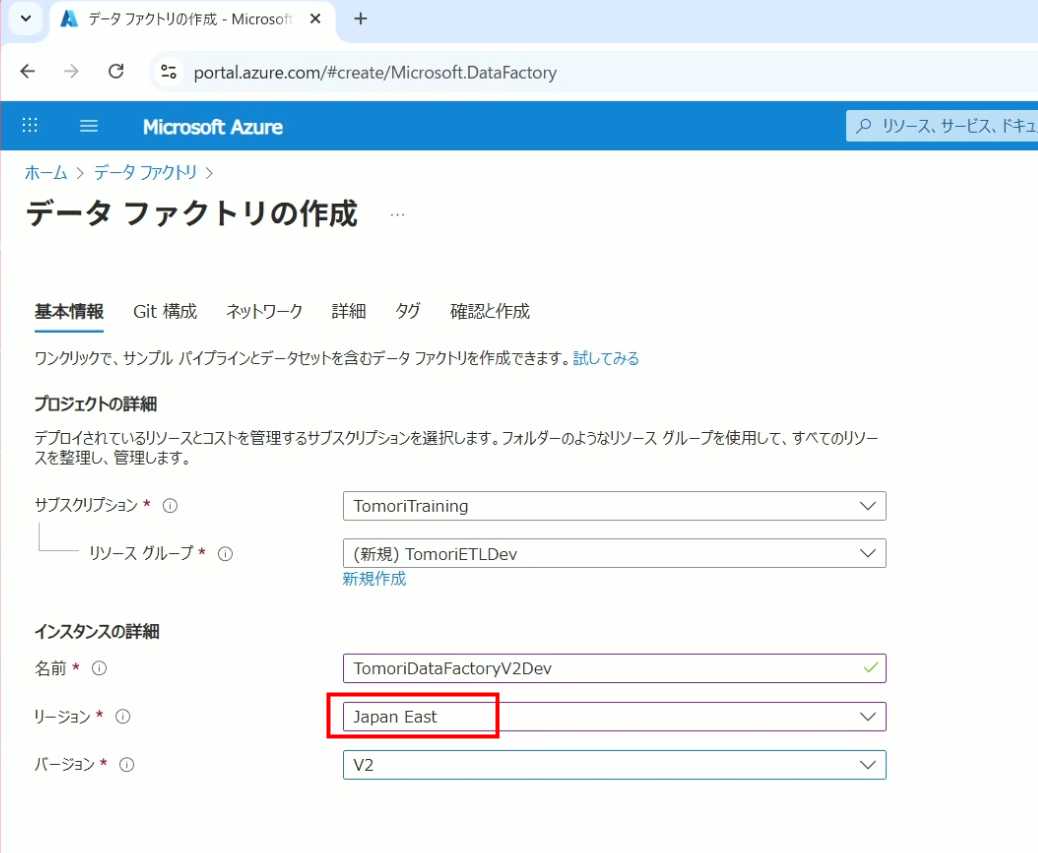Viewport: 1038px width, 853px height.
Task: Click the info icon next to 名前
Action: [99, 668]
